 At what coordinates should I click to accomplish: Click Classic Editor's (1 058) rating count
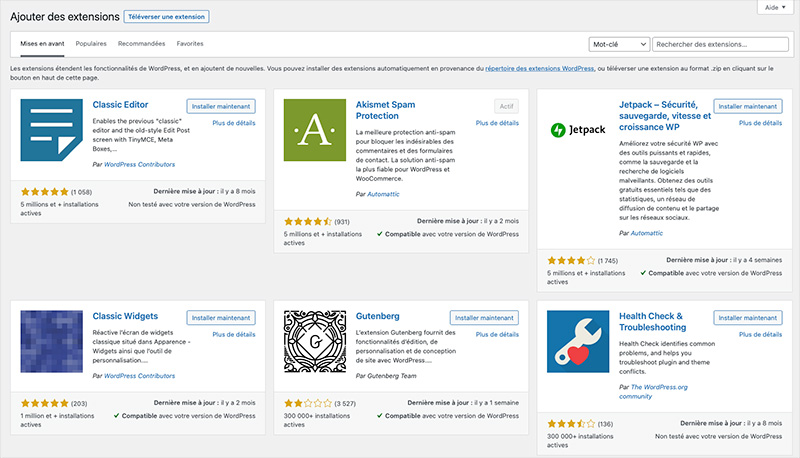82,192
